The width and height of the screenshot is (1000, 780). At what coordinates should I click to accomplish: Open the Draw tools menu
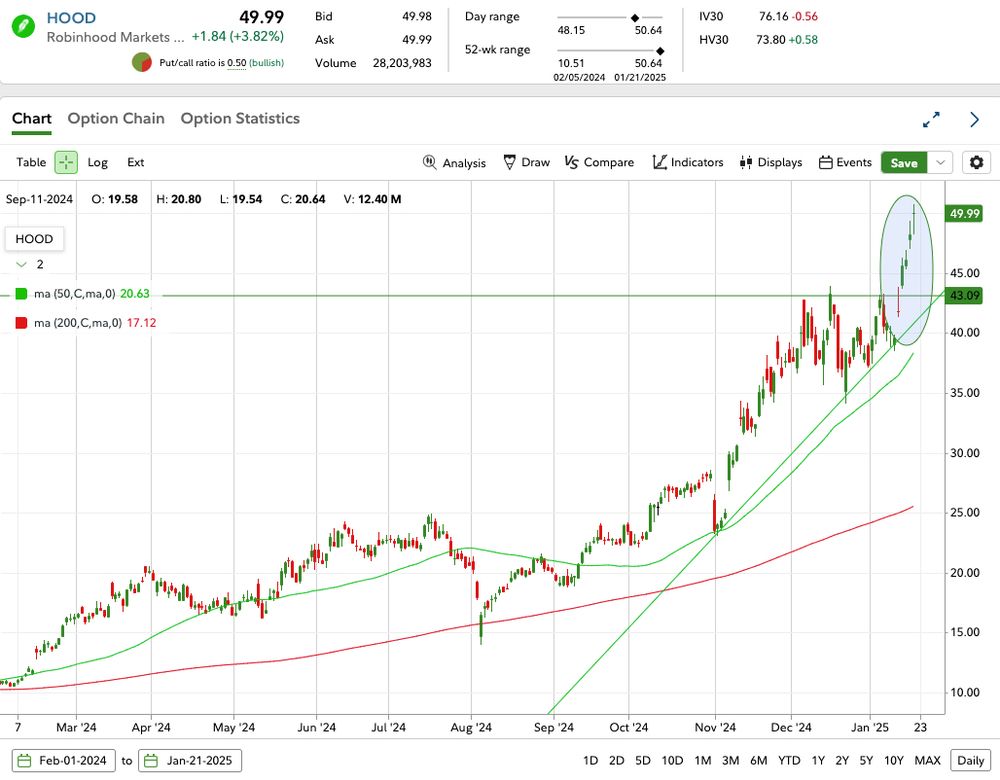pos(526,163)
